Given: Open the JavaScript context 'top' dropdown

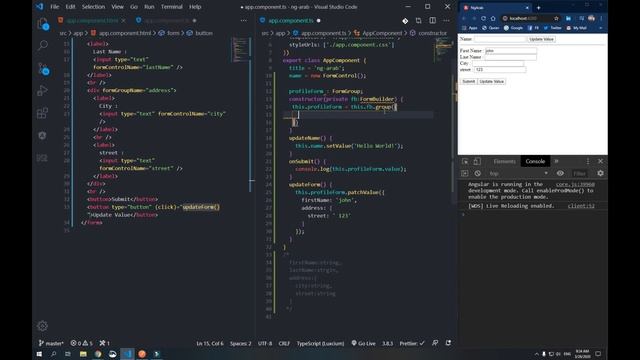Looking at the screenshot, I should [518, 173].
